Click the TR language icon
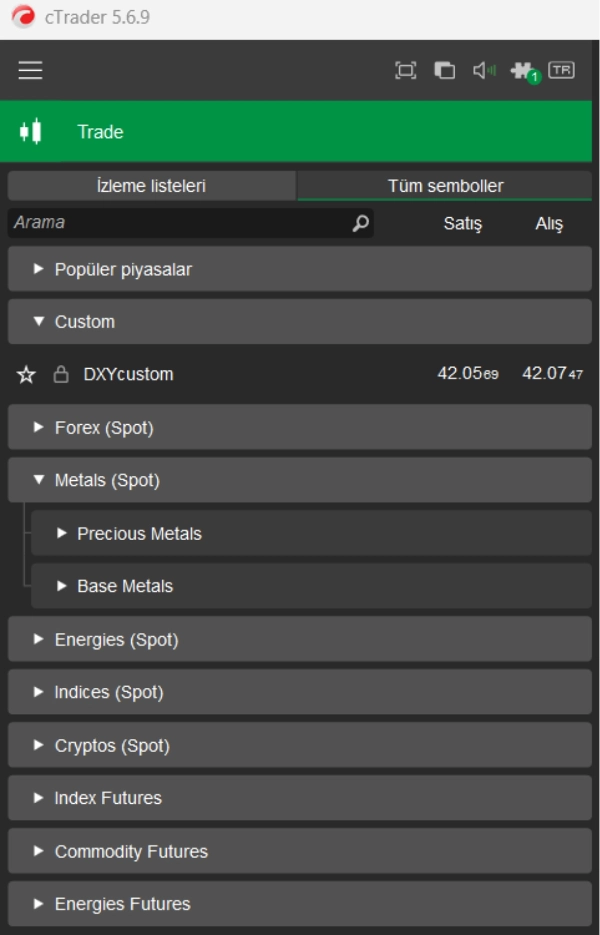The image size is (600, 935). [562, 70]
